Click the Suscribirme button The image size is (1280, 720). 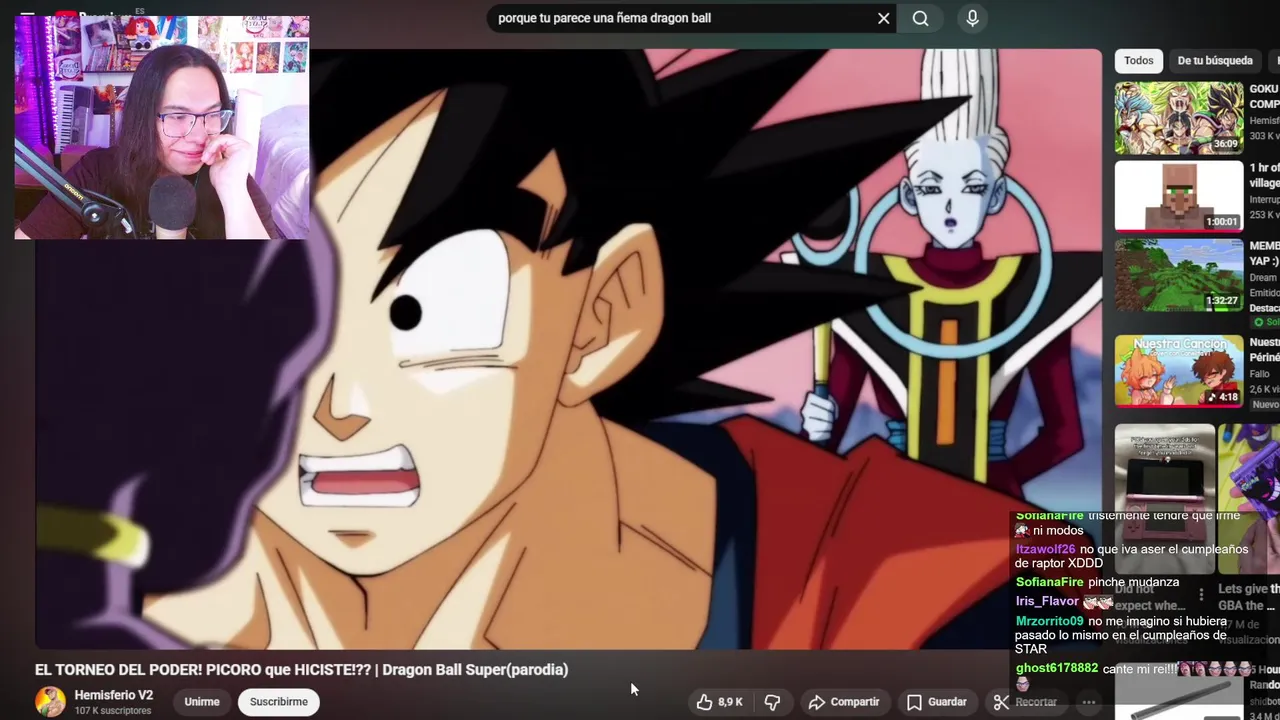[x=279, y=702]
